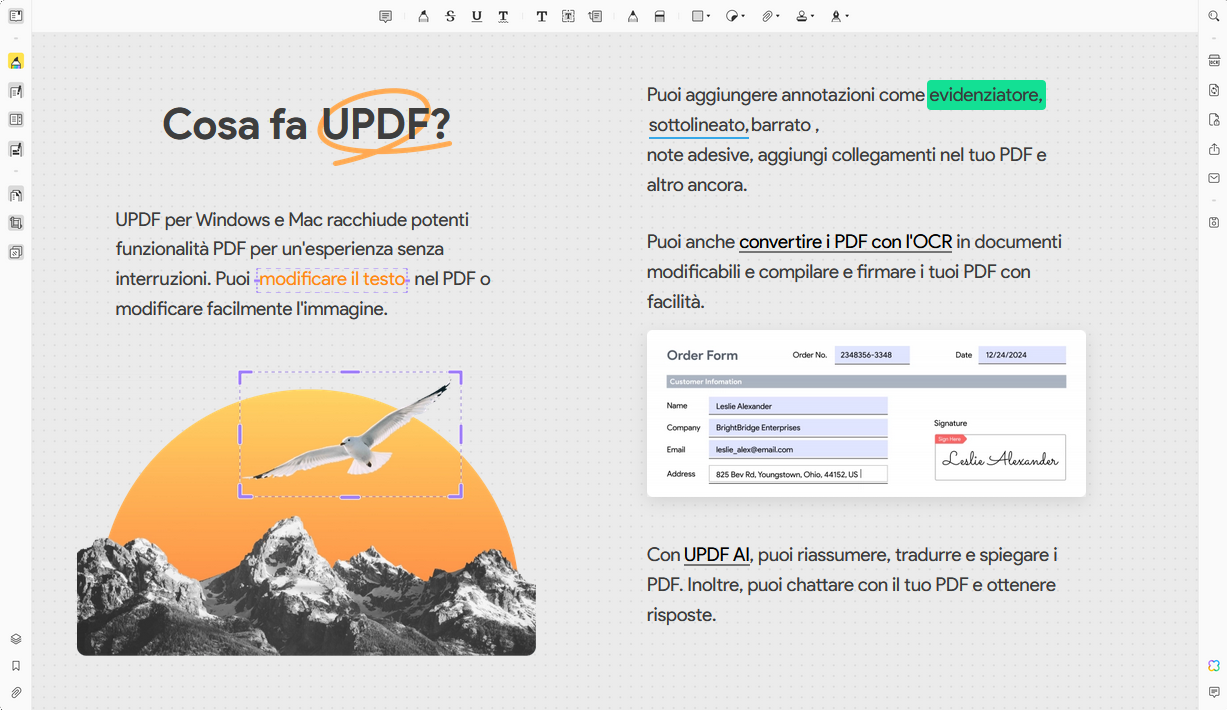
Task: Click the Company field 'BrightBridge Enterprises'
Action: [798, 428]
